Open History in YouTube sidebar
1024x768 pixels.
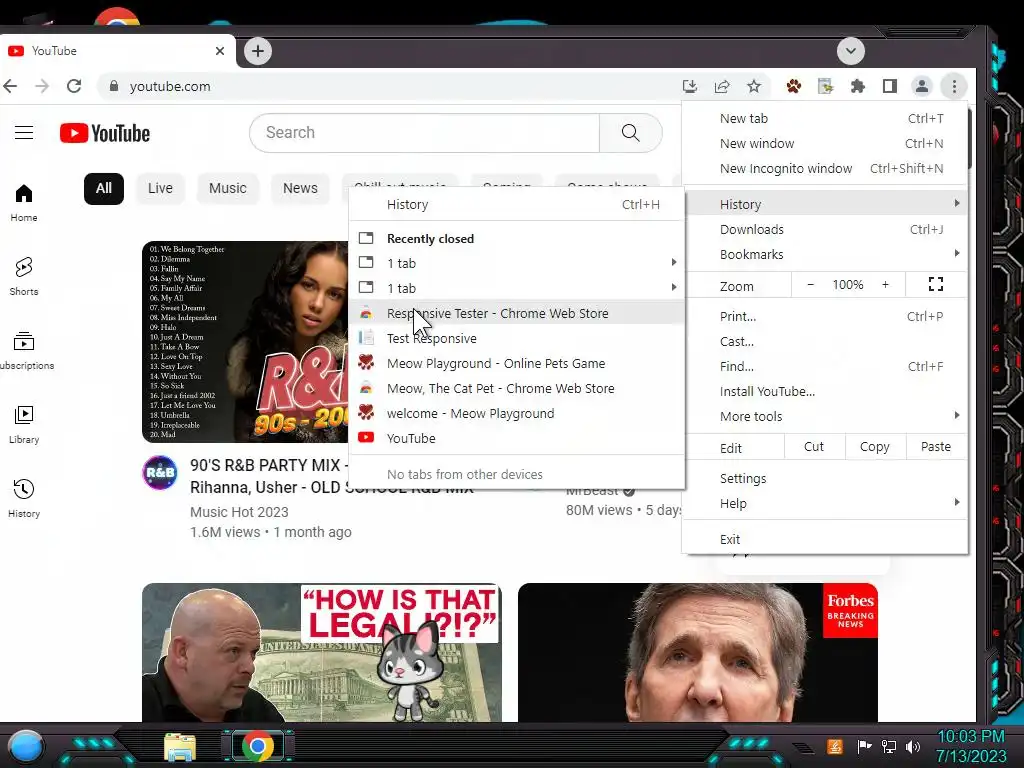pos(24,498)
